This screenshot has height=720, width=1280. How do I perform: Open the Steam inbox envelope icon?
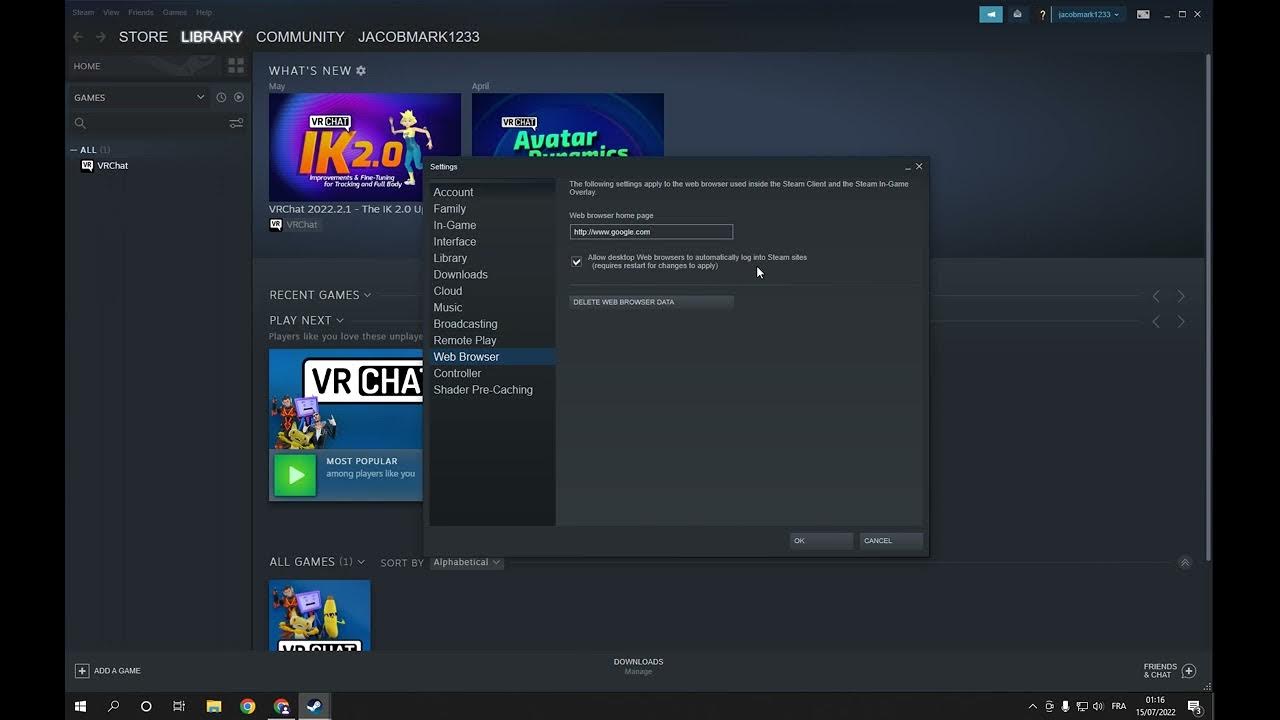(x=1017, y=14)
